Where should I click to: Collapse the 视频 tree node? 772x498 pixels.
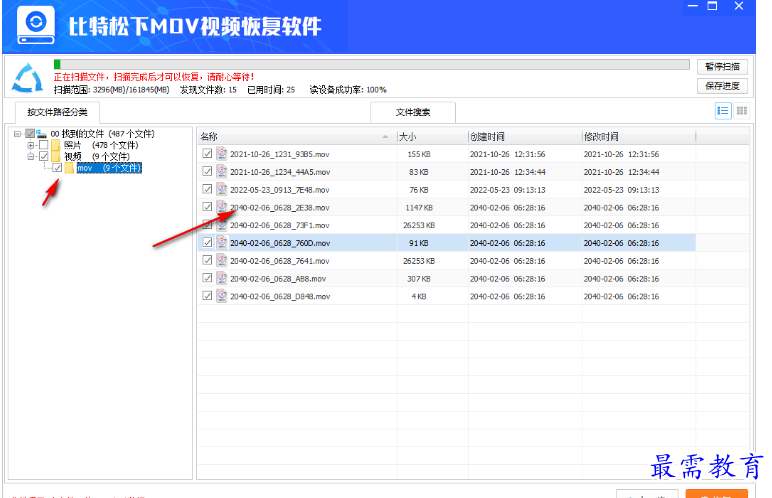[31, 156]
